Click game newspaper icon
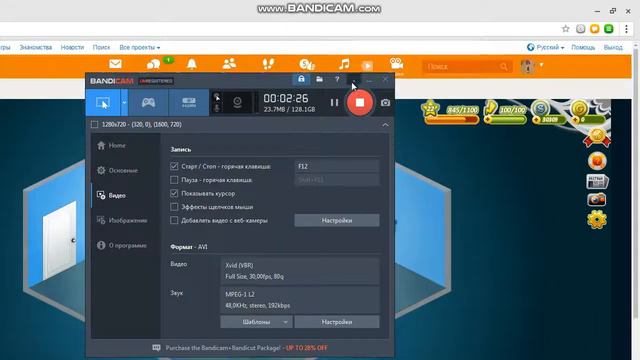 [x=597, y=181]
